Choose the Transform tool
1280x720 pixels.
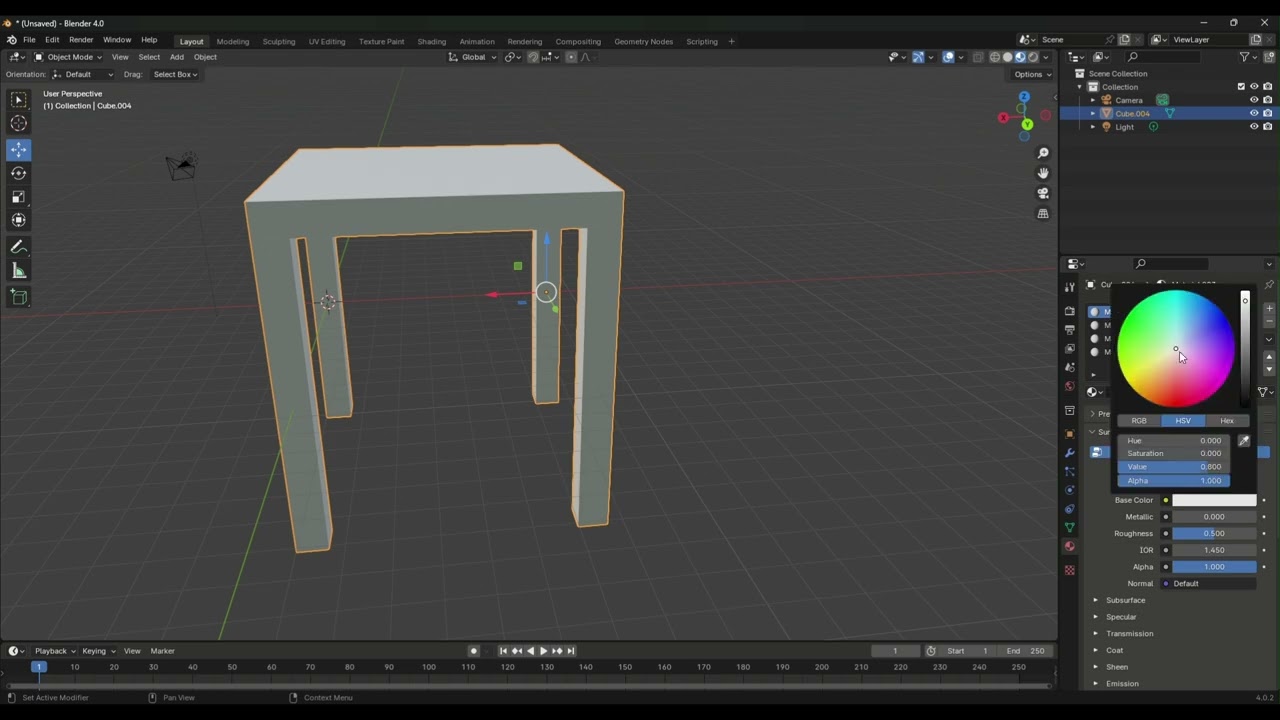pos(19,220)
